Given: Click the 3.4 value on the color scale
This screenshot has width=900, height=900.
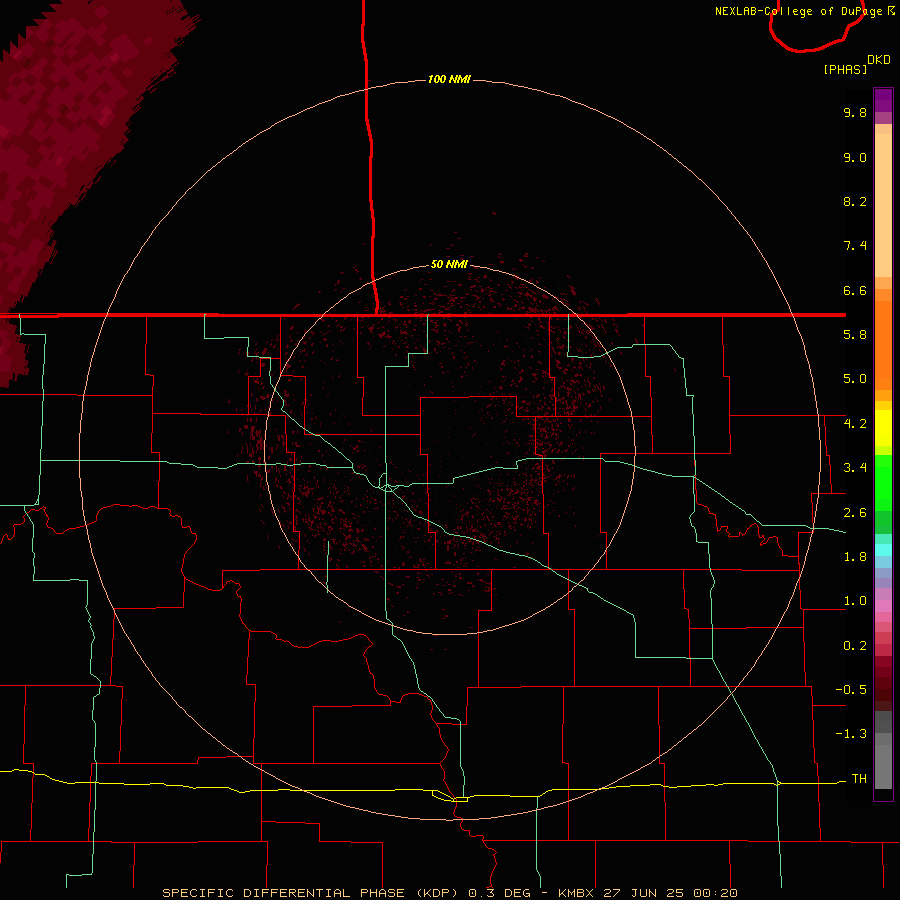Looking at the screenshot, I should coord(855,468).
